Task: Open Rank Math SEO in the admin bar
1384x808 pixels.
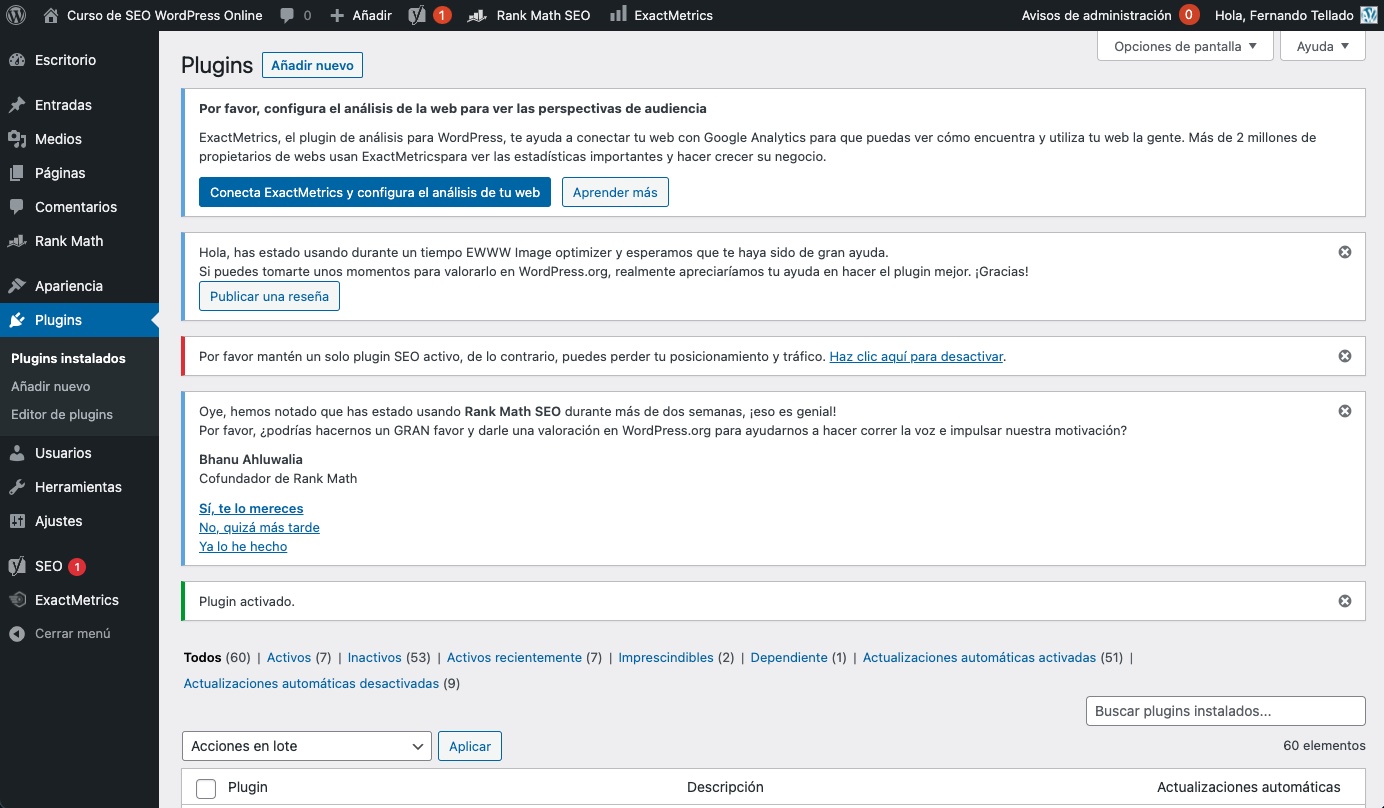Action: coord(530,15)
